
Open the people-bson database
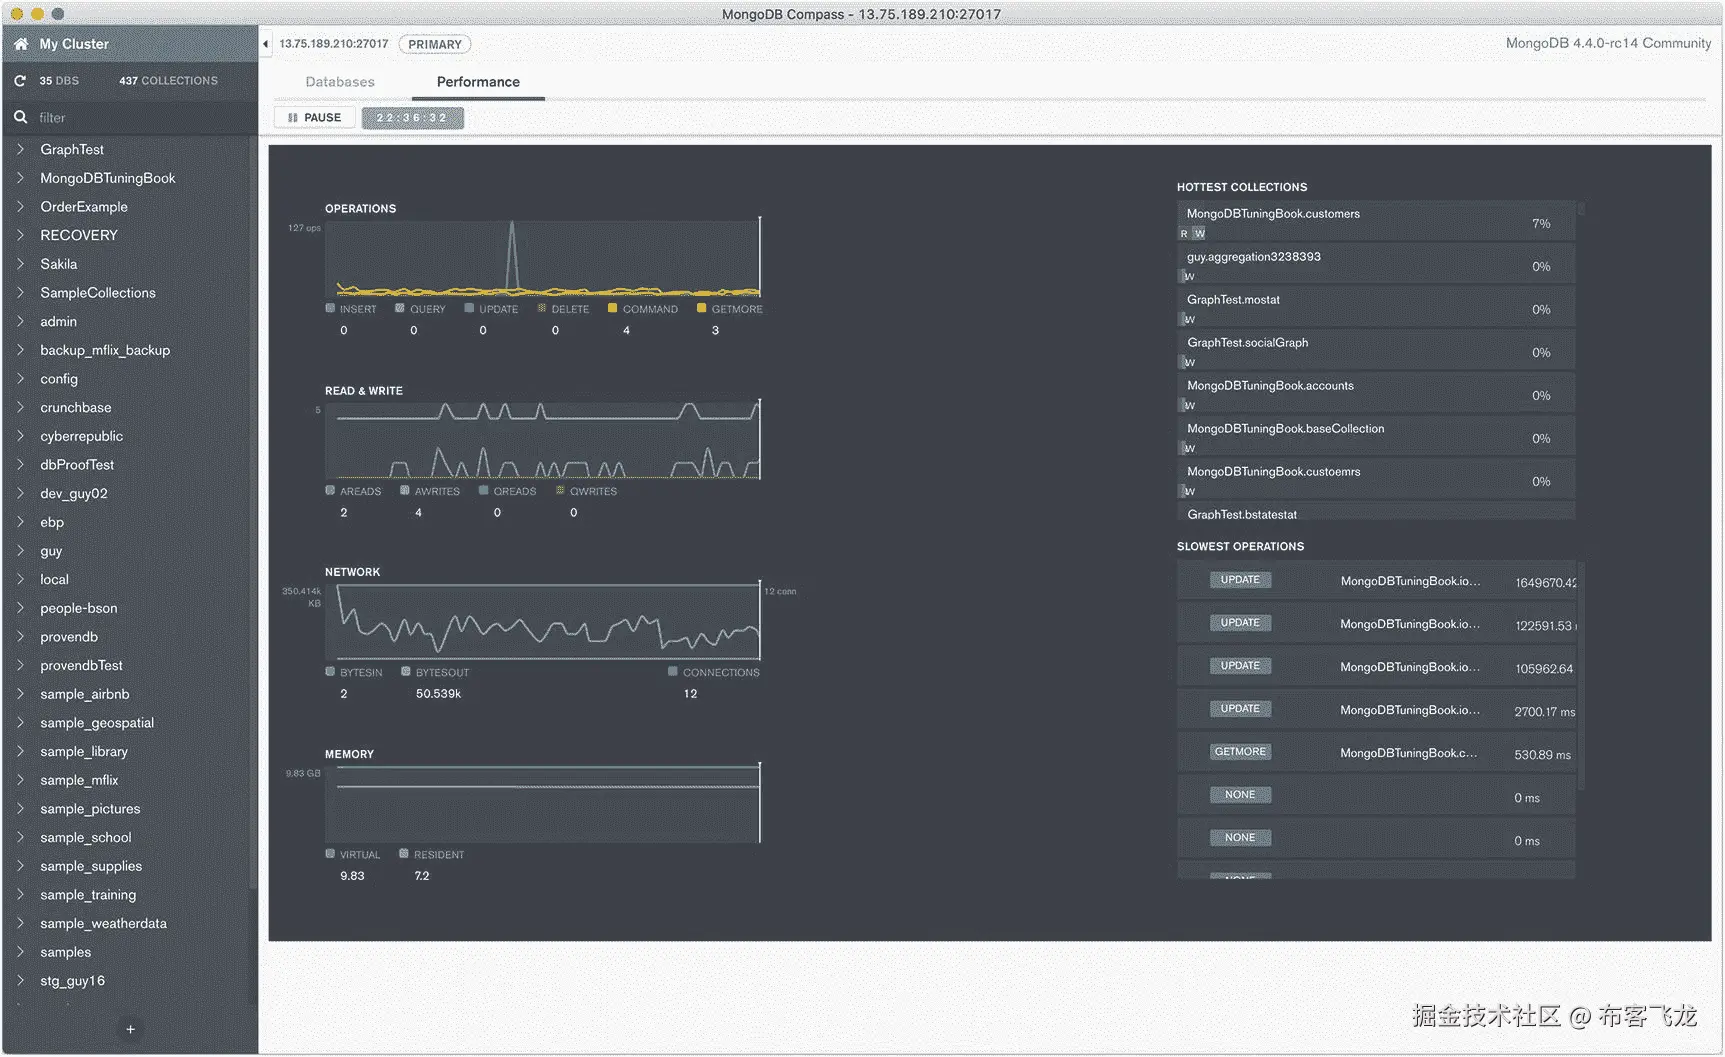click(x=79, y=608)
